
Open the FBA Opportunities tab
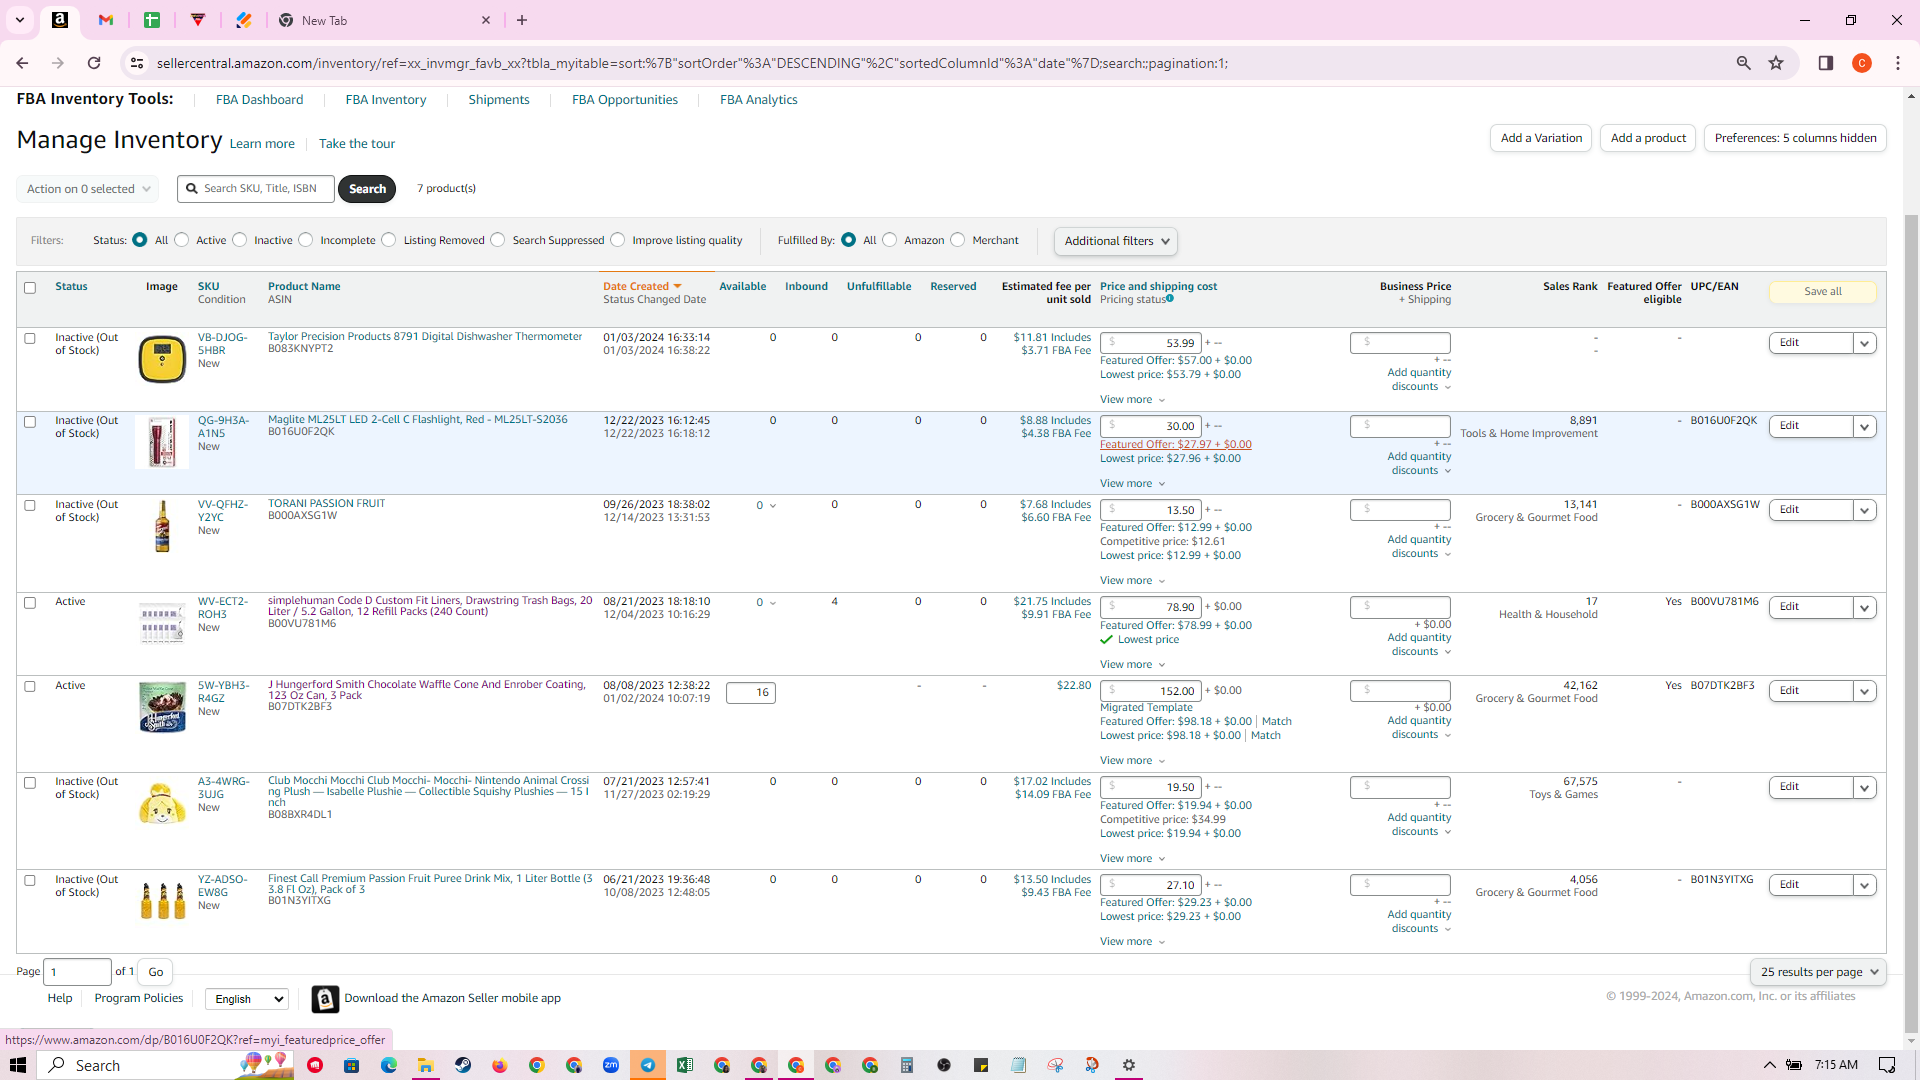(625, 100)
